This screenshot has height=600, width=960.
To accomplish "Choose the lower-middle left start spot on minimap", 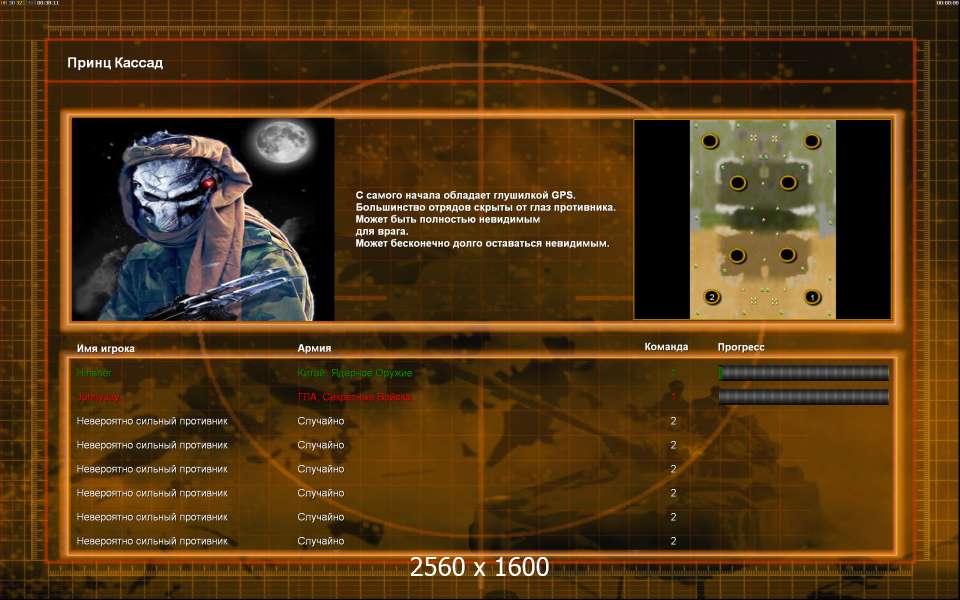I will click(737, 255).
